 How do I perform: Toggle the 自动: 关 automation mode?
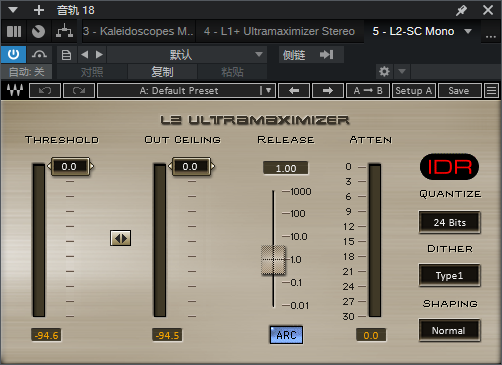[26, 72]
